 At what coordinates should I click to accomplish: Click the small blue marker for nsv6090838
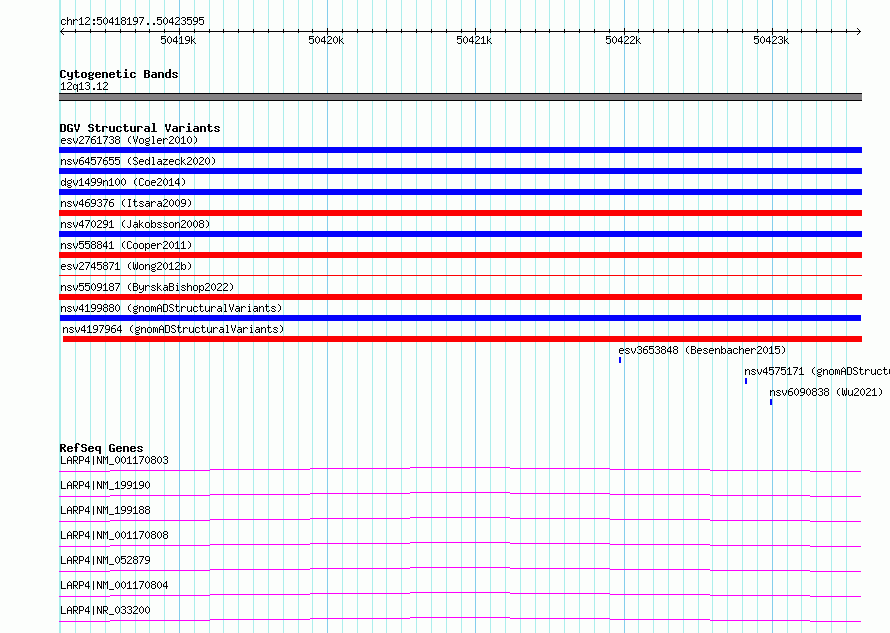[x=771, y=402]
